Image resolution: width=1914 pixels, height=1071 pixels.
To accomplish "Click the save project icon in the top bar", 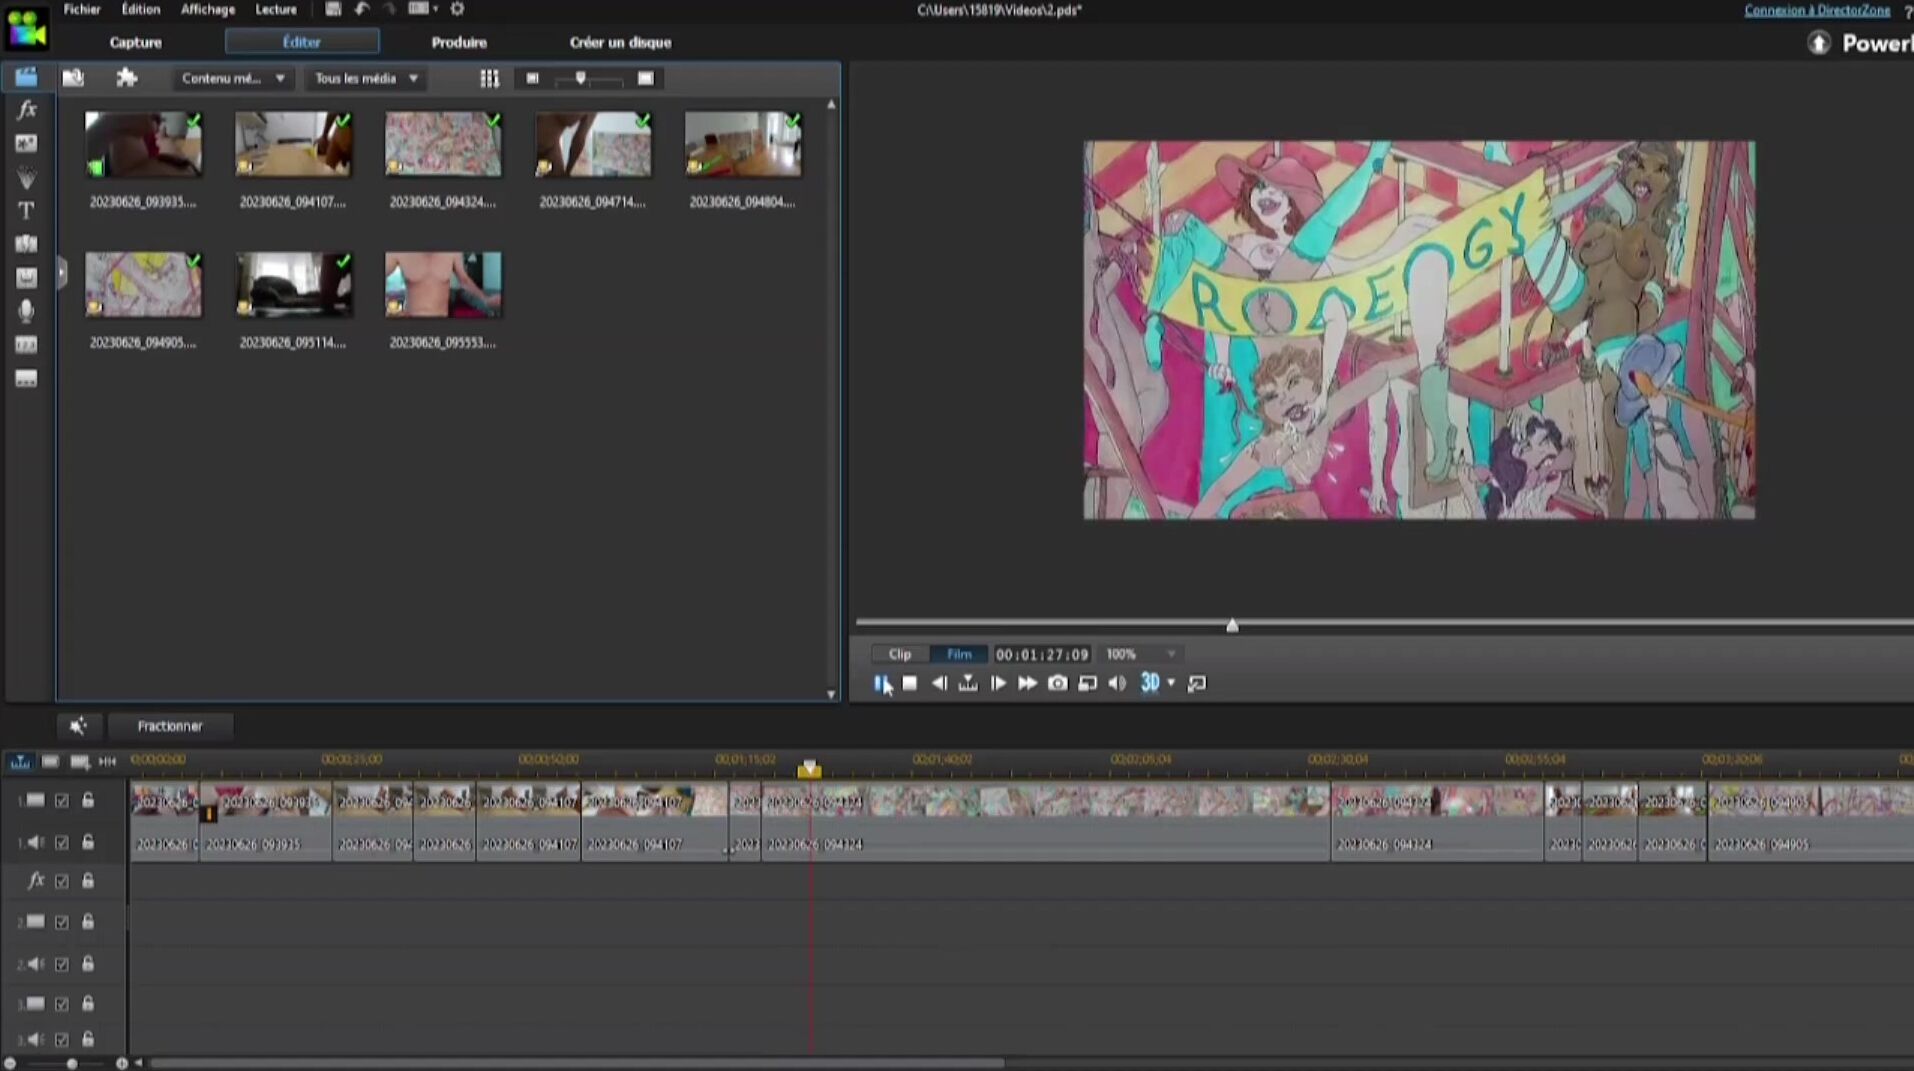I will click(333, 9).
